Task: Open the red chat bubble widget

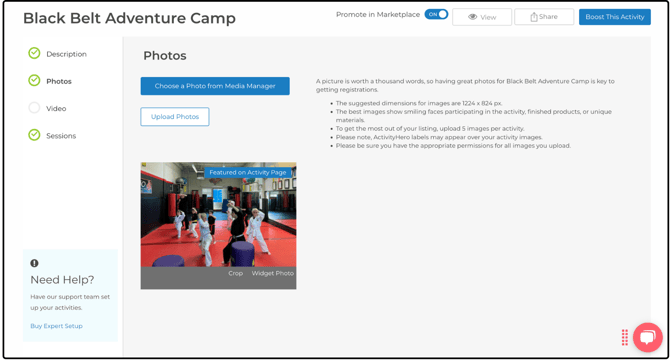Action: tap(648, 337)
